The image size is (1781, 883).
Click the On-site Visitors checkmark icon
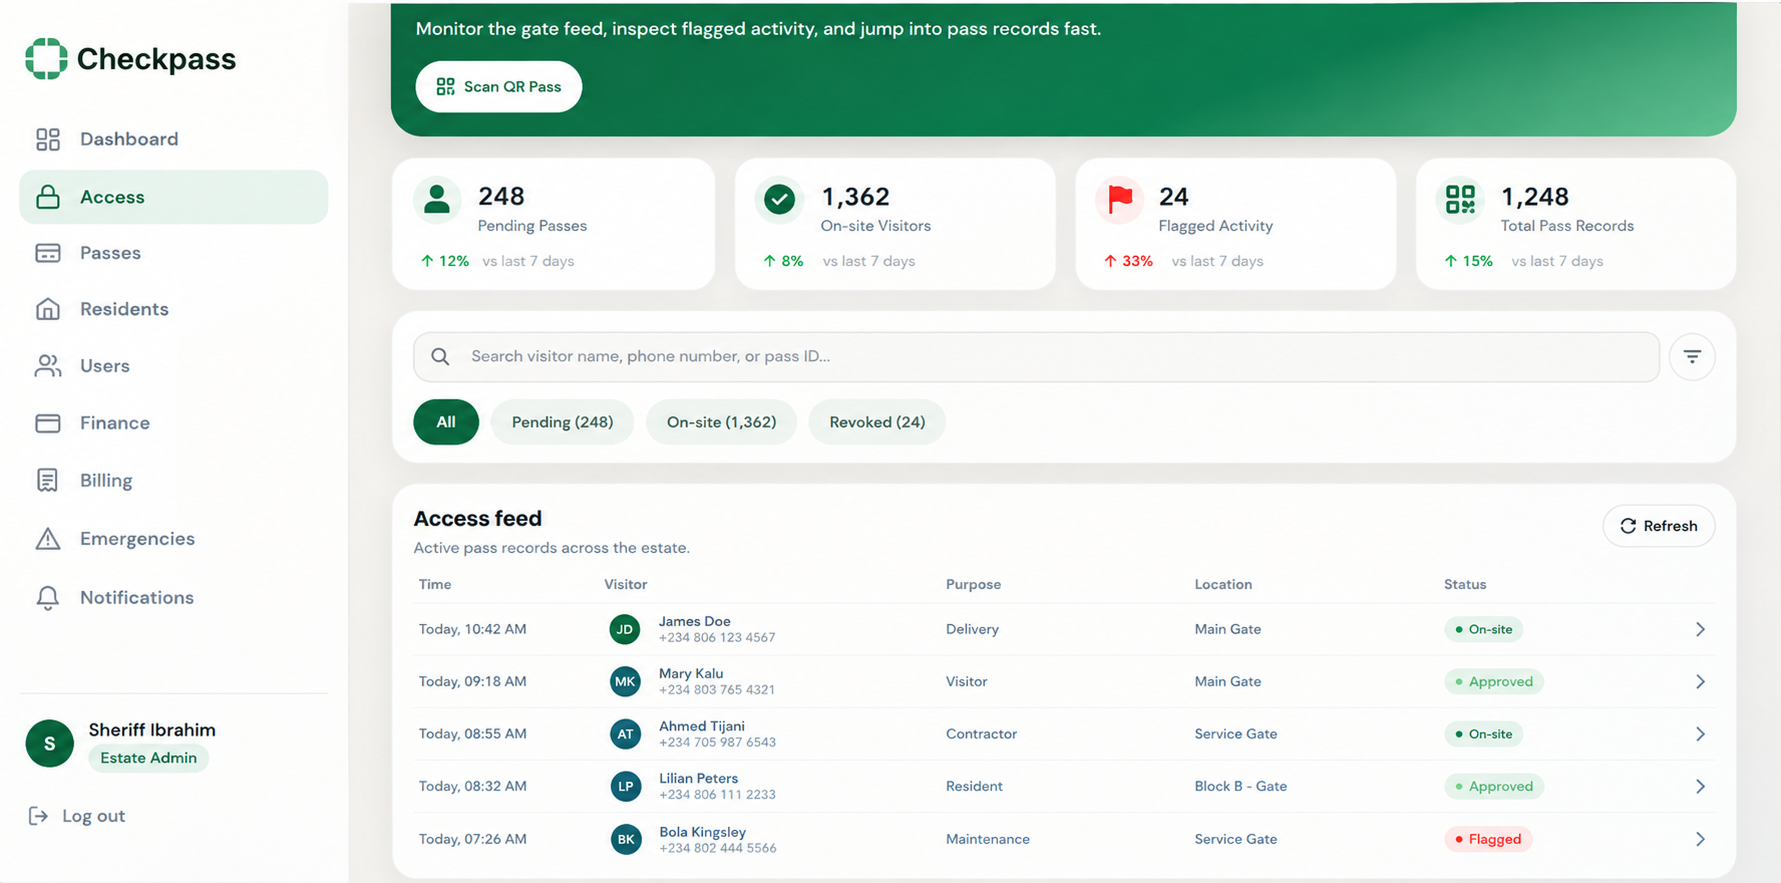tap(779, 199)
